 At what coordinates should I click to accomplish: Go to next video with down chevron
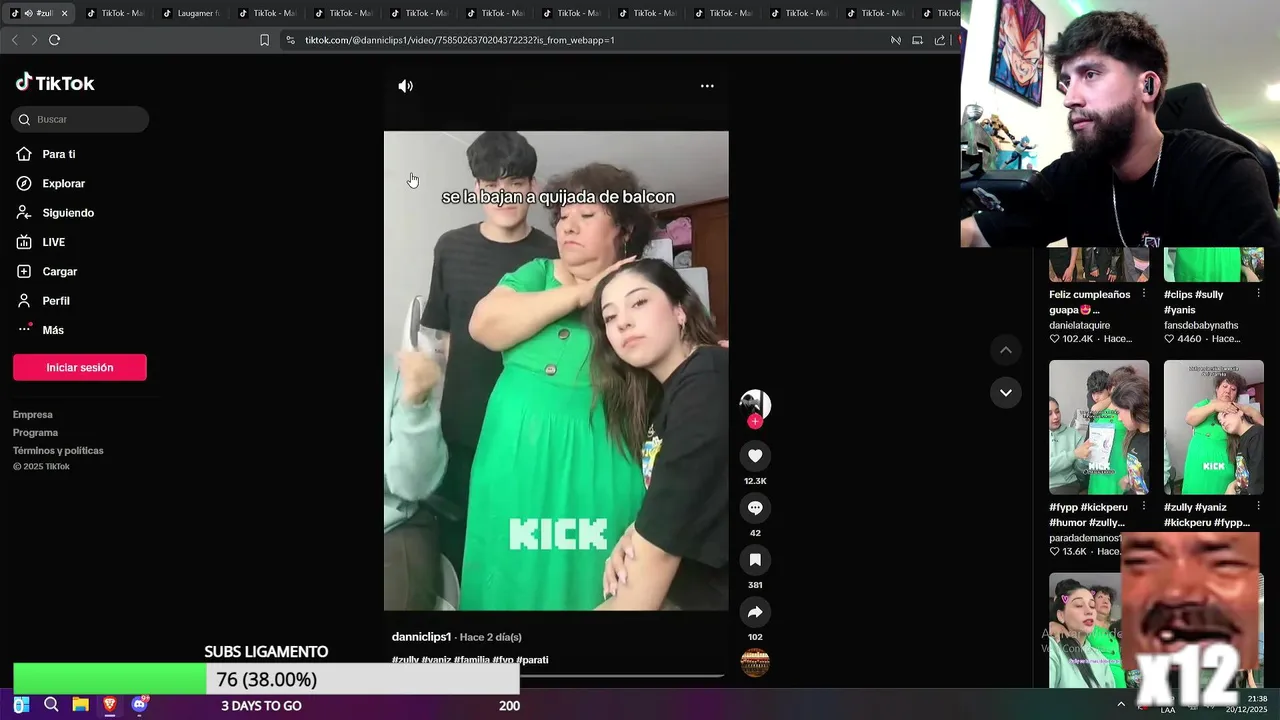(x=1006, y=393)
